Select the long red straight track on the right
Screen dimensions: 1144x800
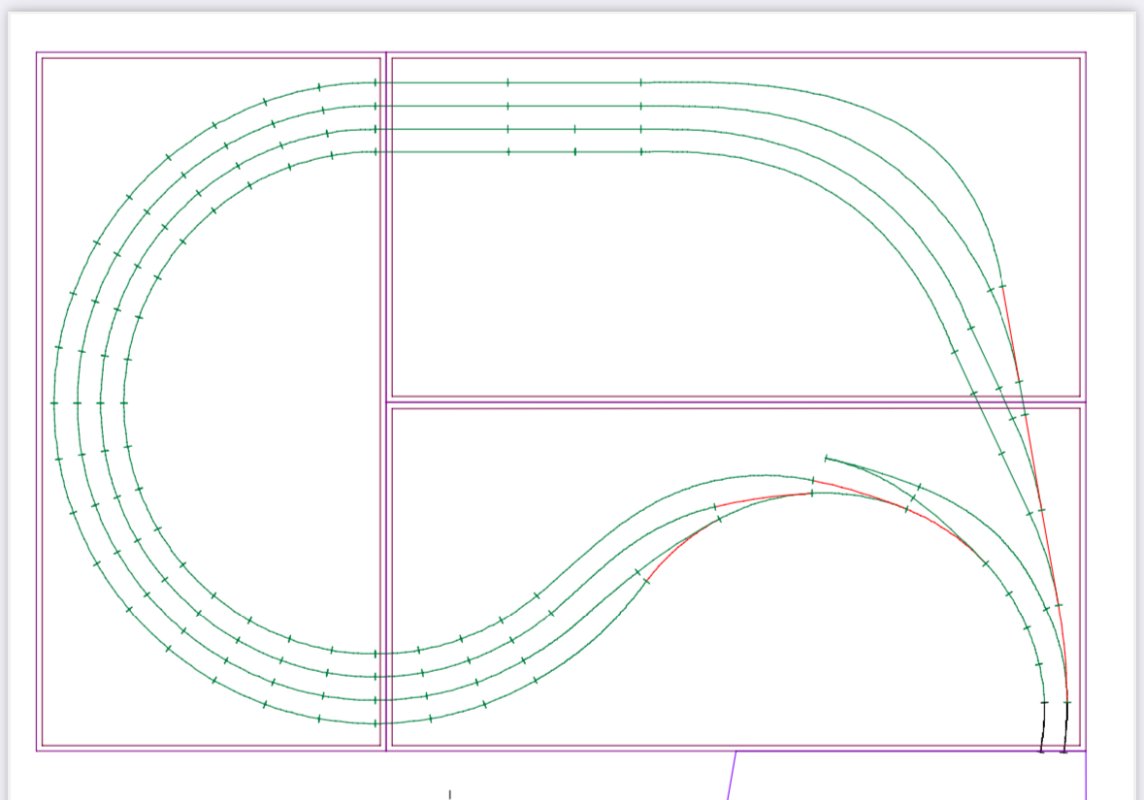coord(1035,490)
